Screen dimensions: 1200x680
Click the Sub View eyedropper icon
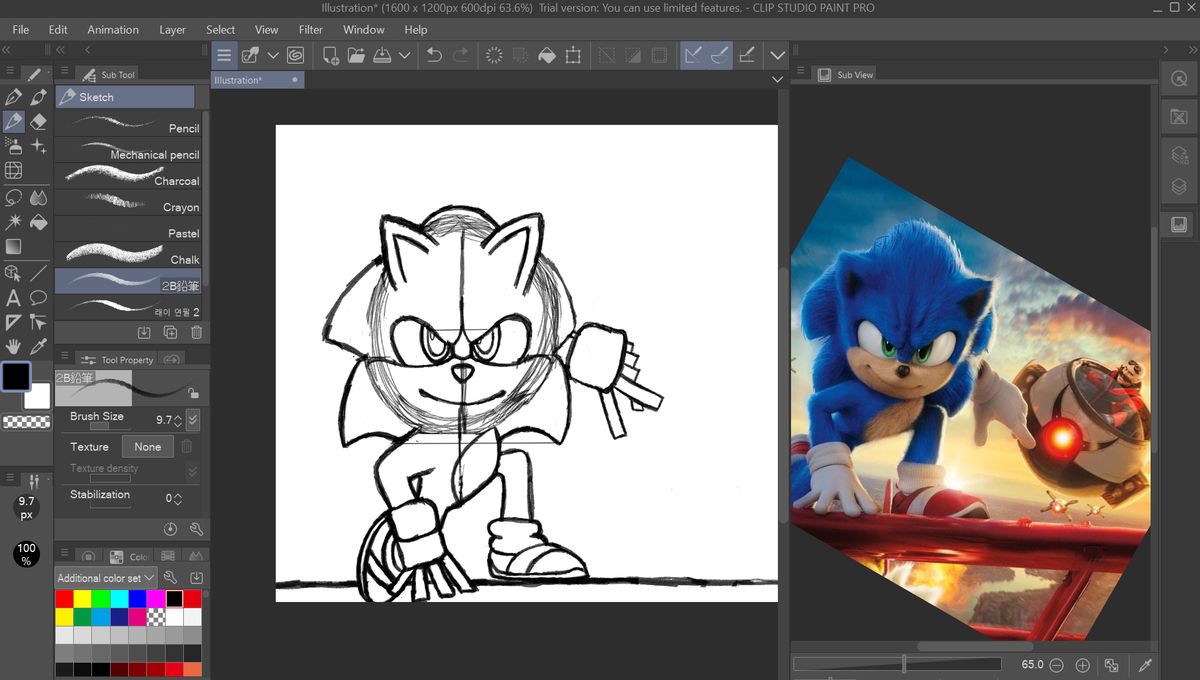(x=1144, y=665)
